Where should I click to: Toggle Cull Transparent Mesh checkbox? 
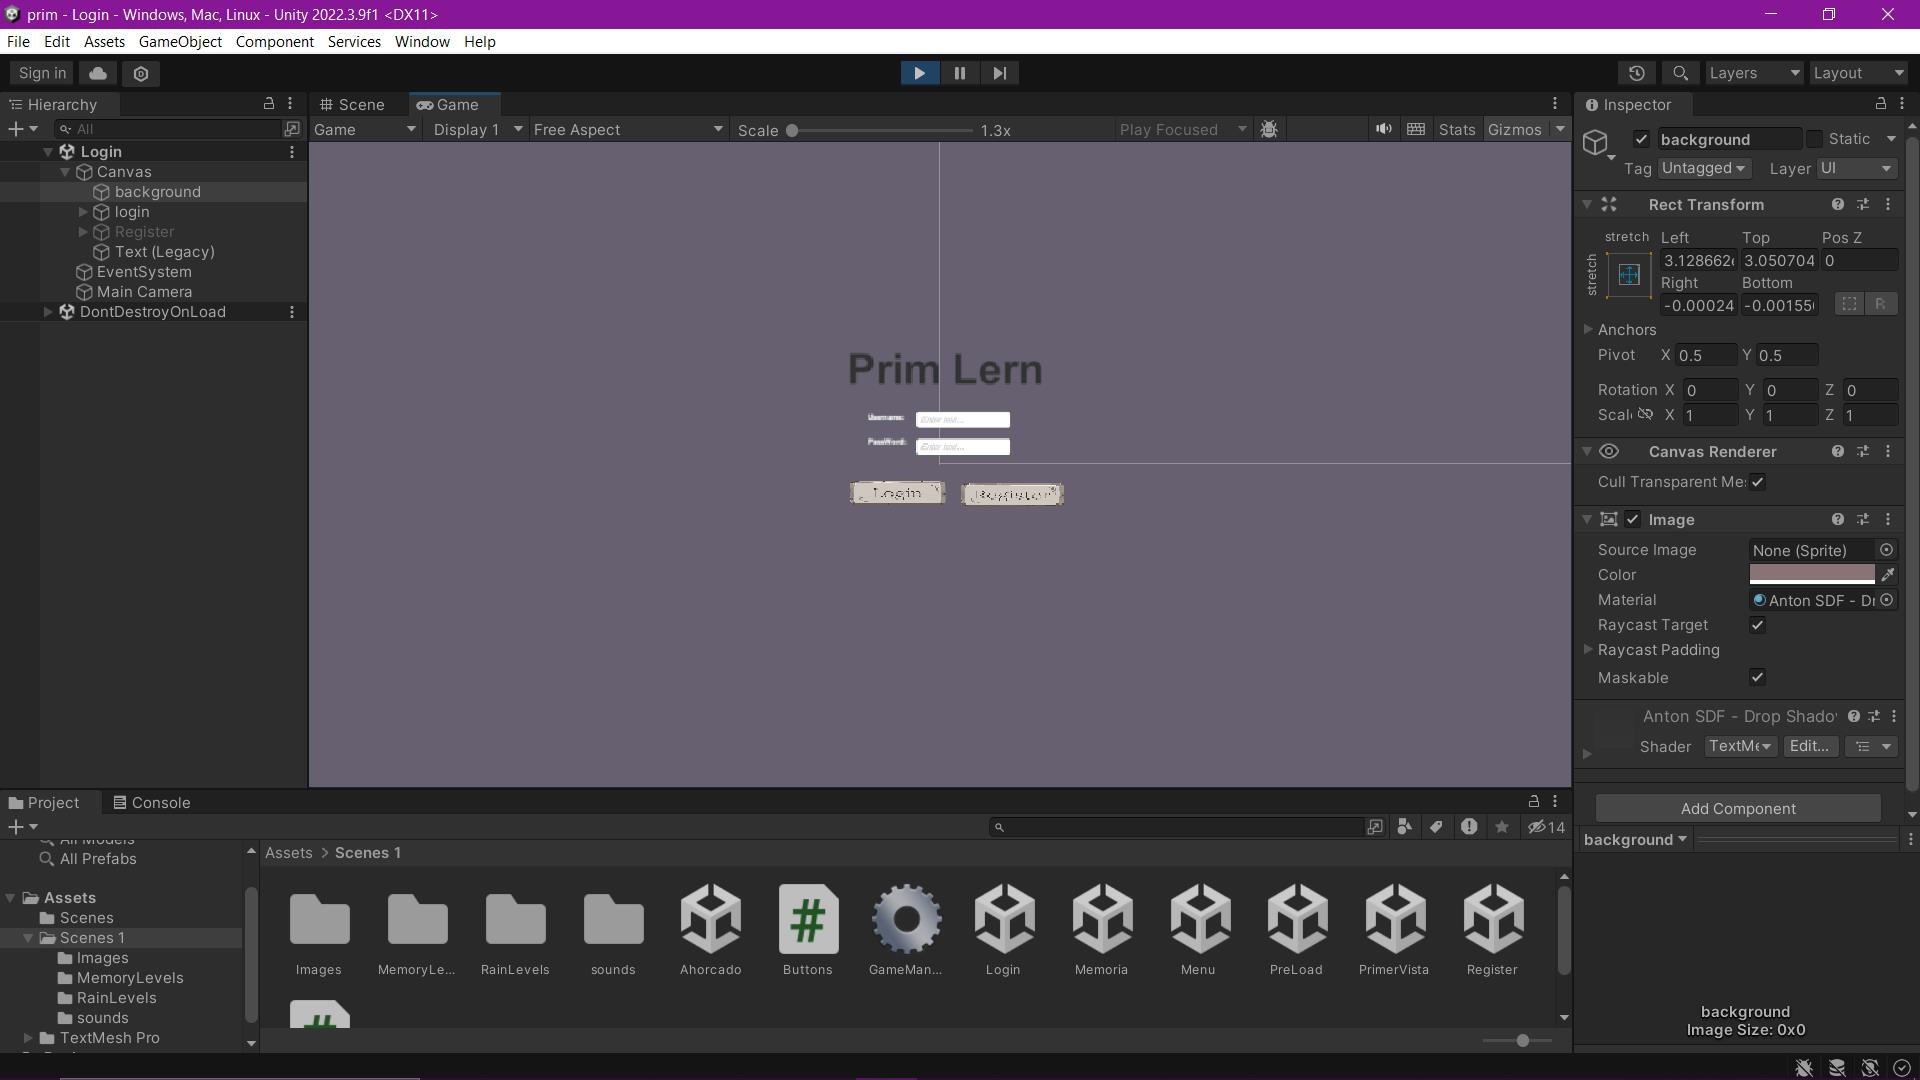click(1757, 482)
